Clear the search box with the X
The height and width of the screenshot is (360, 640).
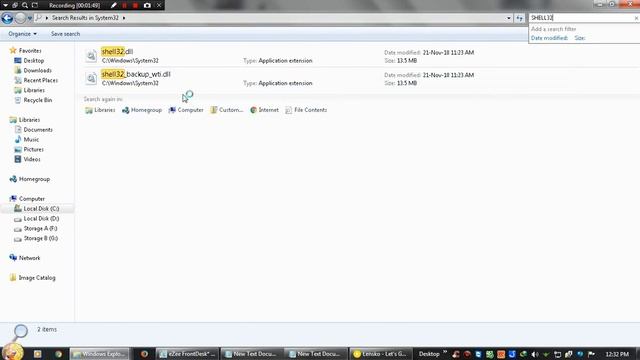coord(636,18)
